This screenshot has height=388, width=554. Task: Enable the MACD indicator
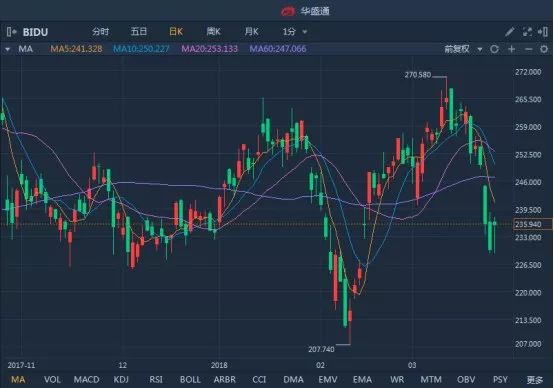coord(87,380)
